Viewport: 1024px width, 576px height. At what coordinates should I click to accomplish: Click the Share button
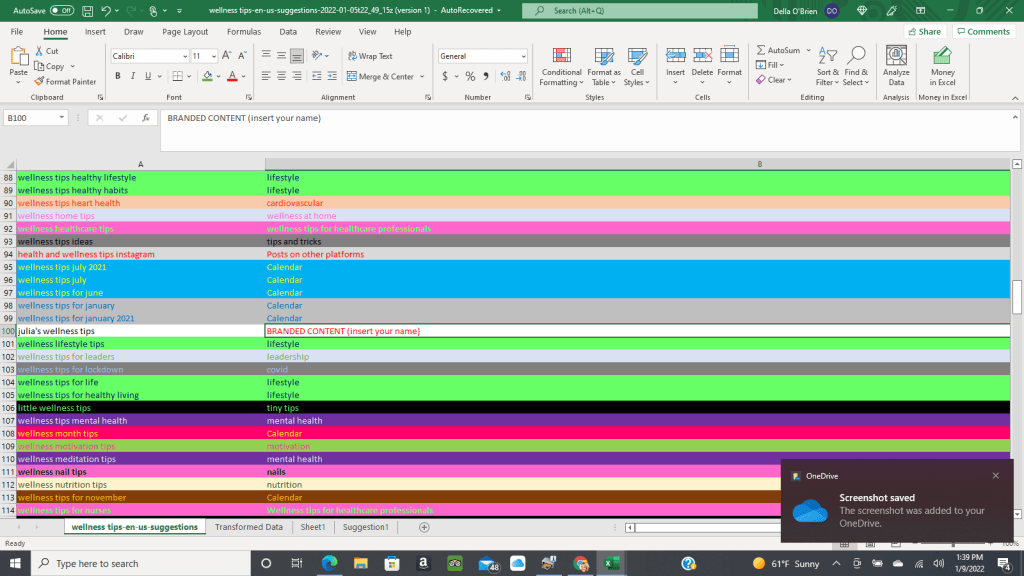[x=924, y=31]
